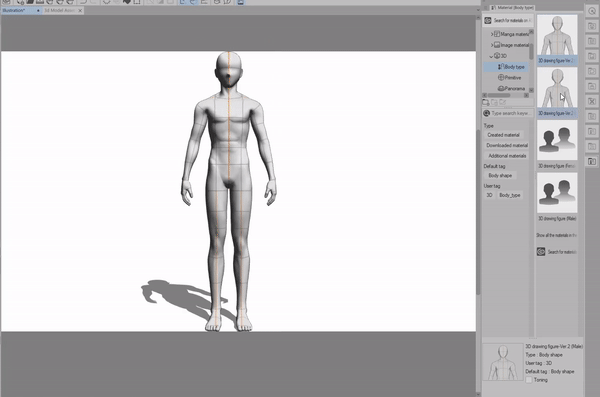Screen dimensions: 600x397
Task: Click the delete material icon with X in right sidebar
Action: [x=592, y=101]
